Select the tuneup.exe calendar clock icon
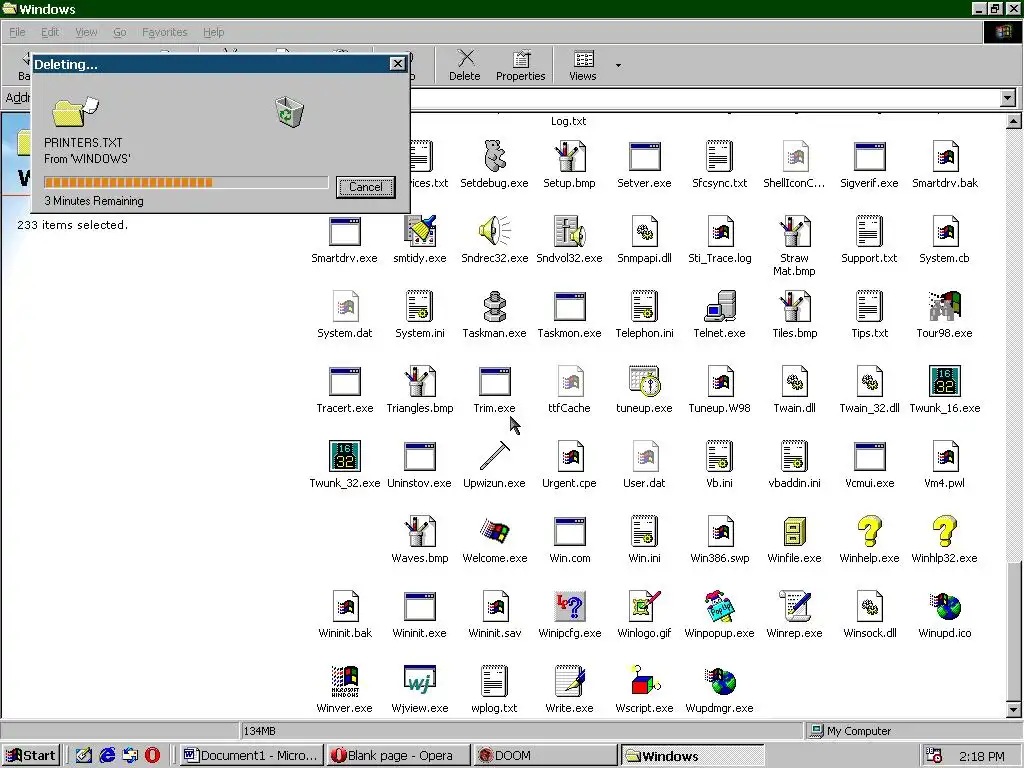Image resolution: width=1024 pixels, height=768 pixels. tap(645, 381)
